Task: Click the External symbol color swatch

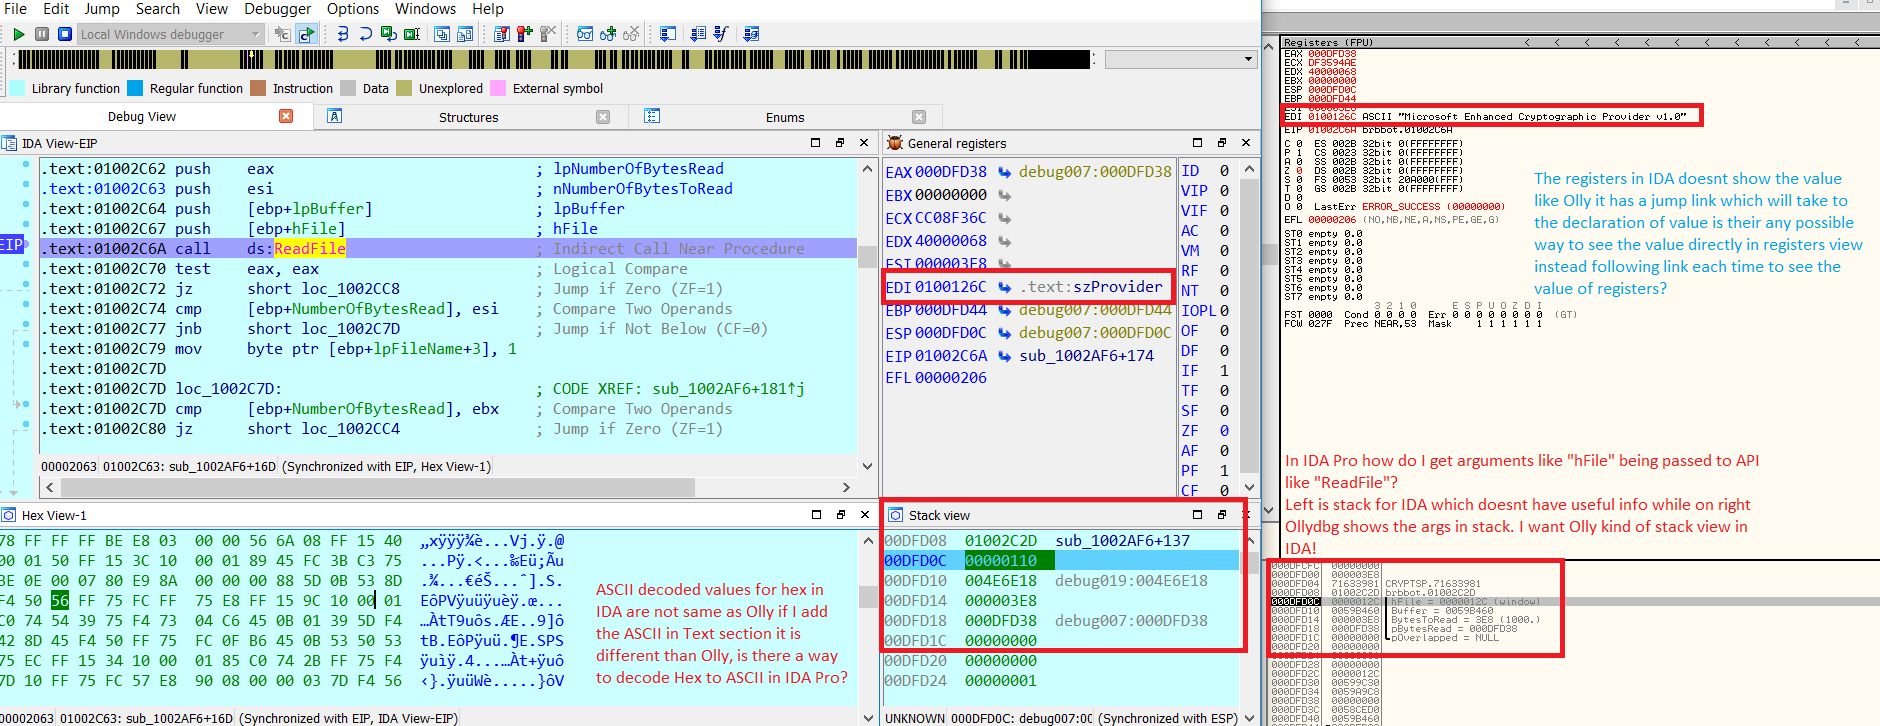Action: (498, 88)
